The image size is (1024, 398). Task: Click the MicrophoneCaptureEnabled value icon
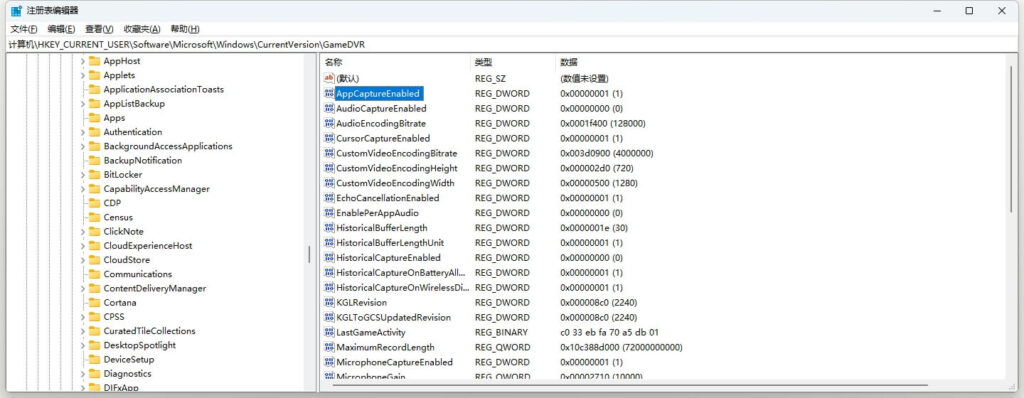(x=329, y=362)
